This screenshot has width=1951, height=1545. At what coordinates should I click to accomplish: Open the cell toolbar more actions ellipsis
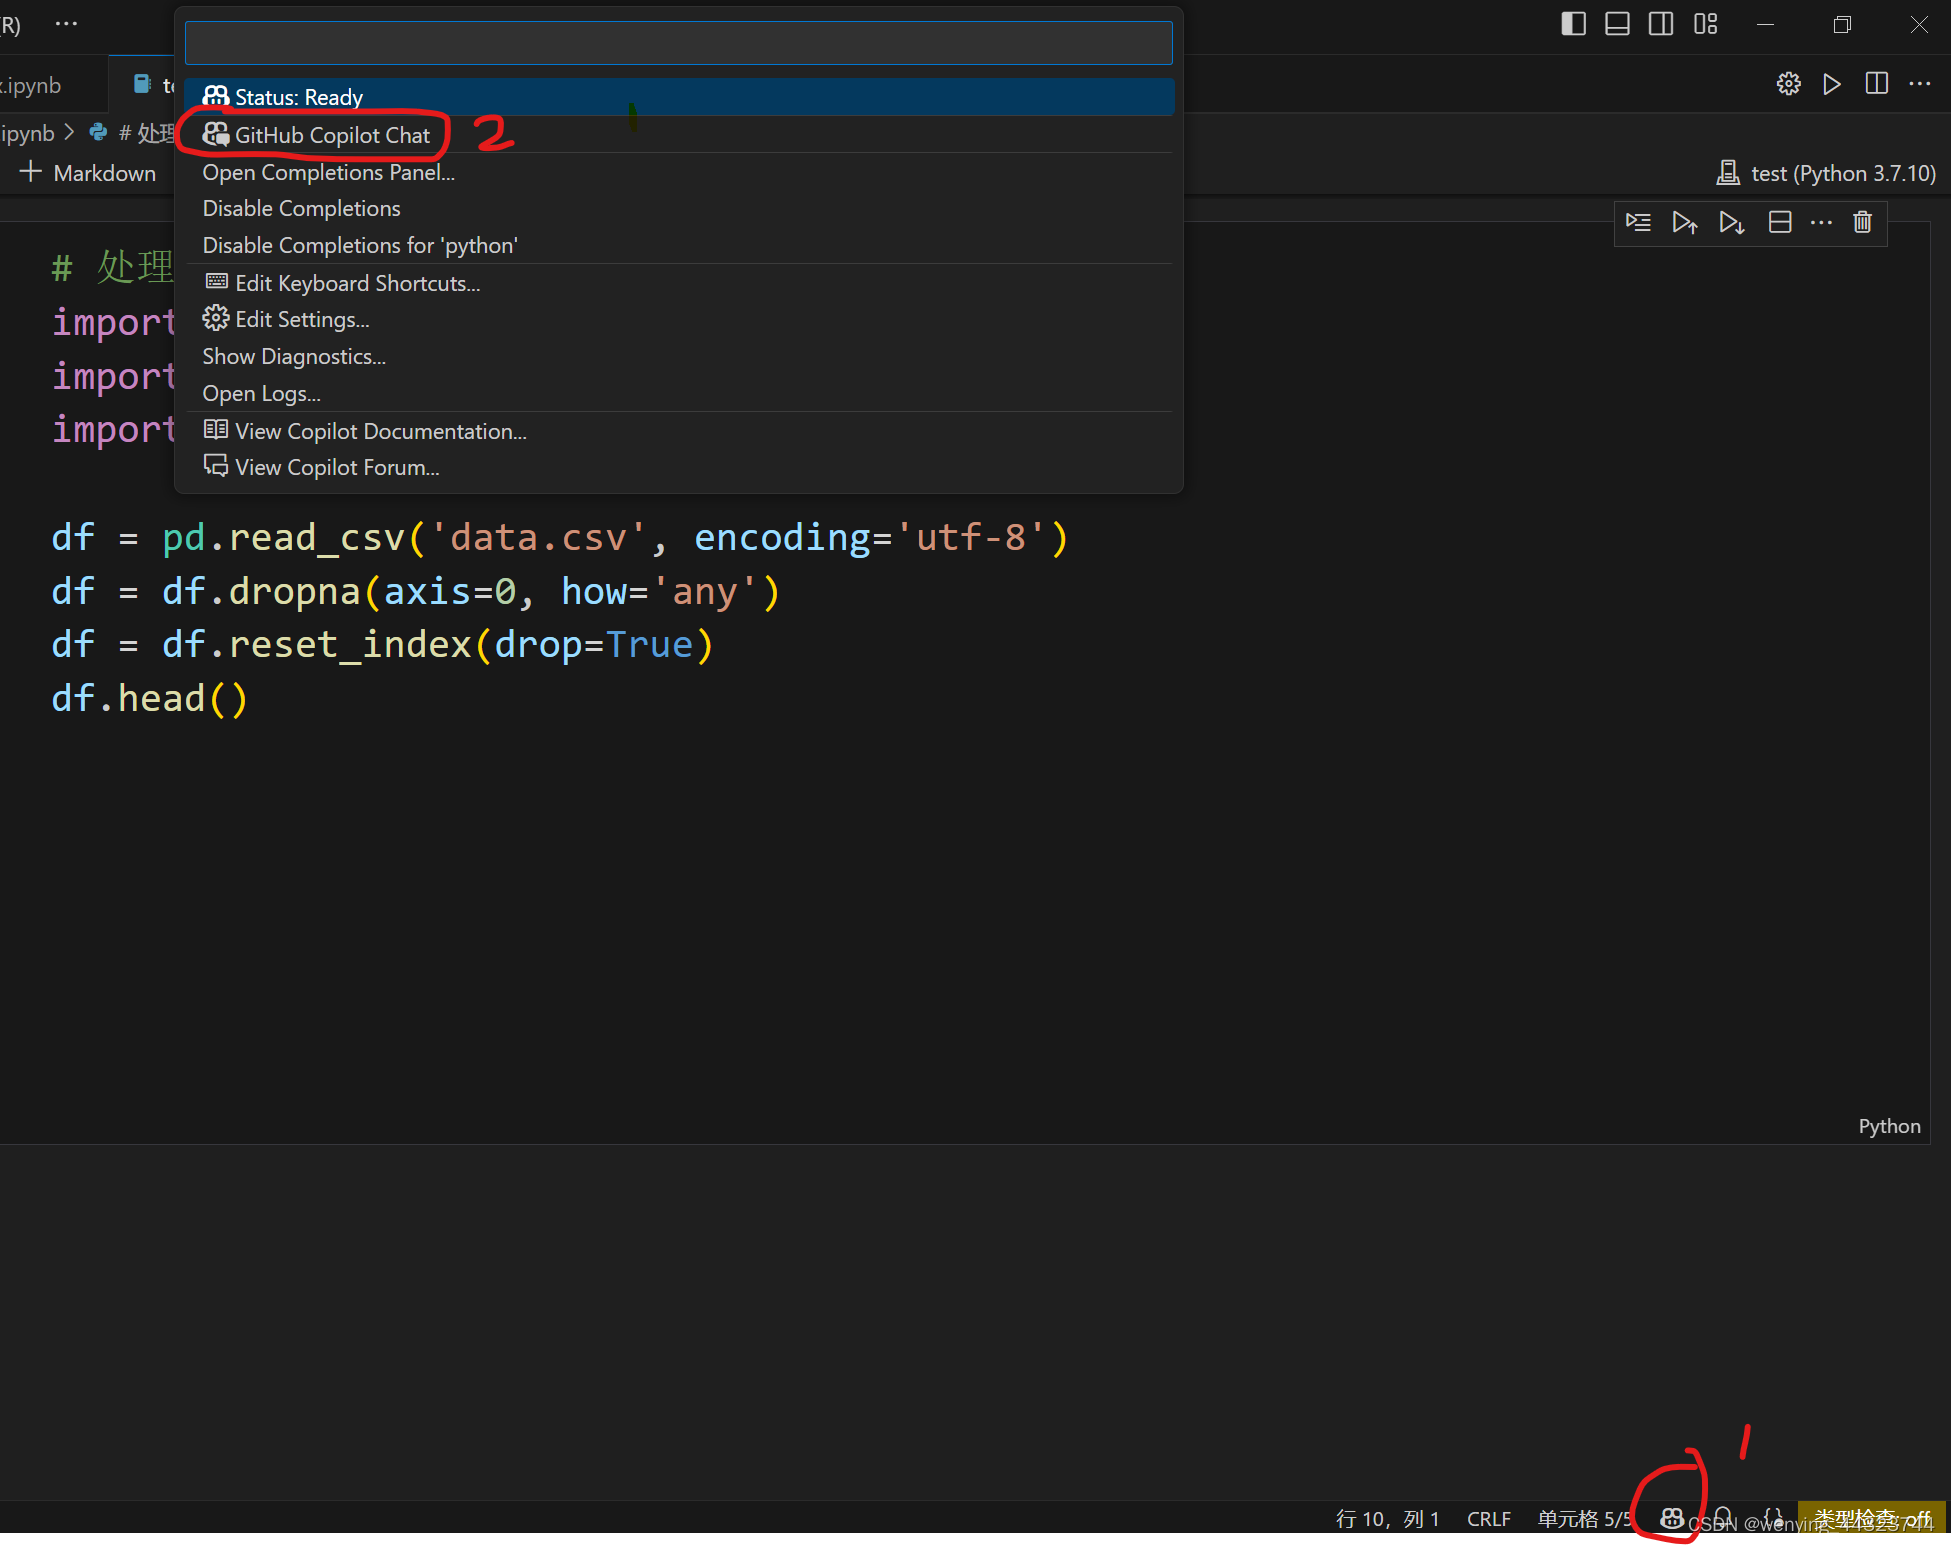(1821, 222)
